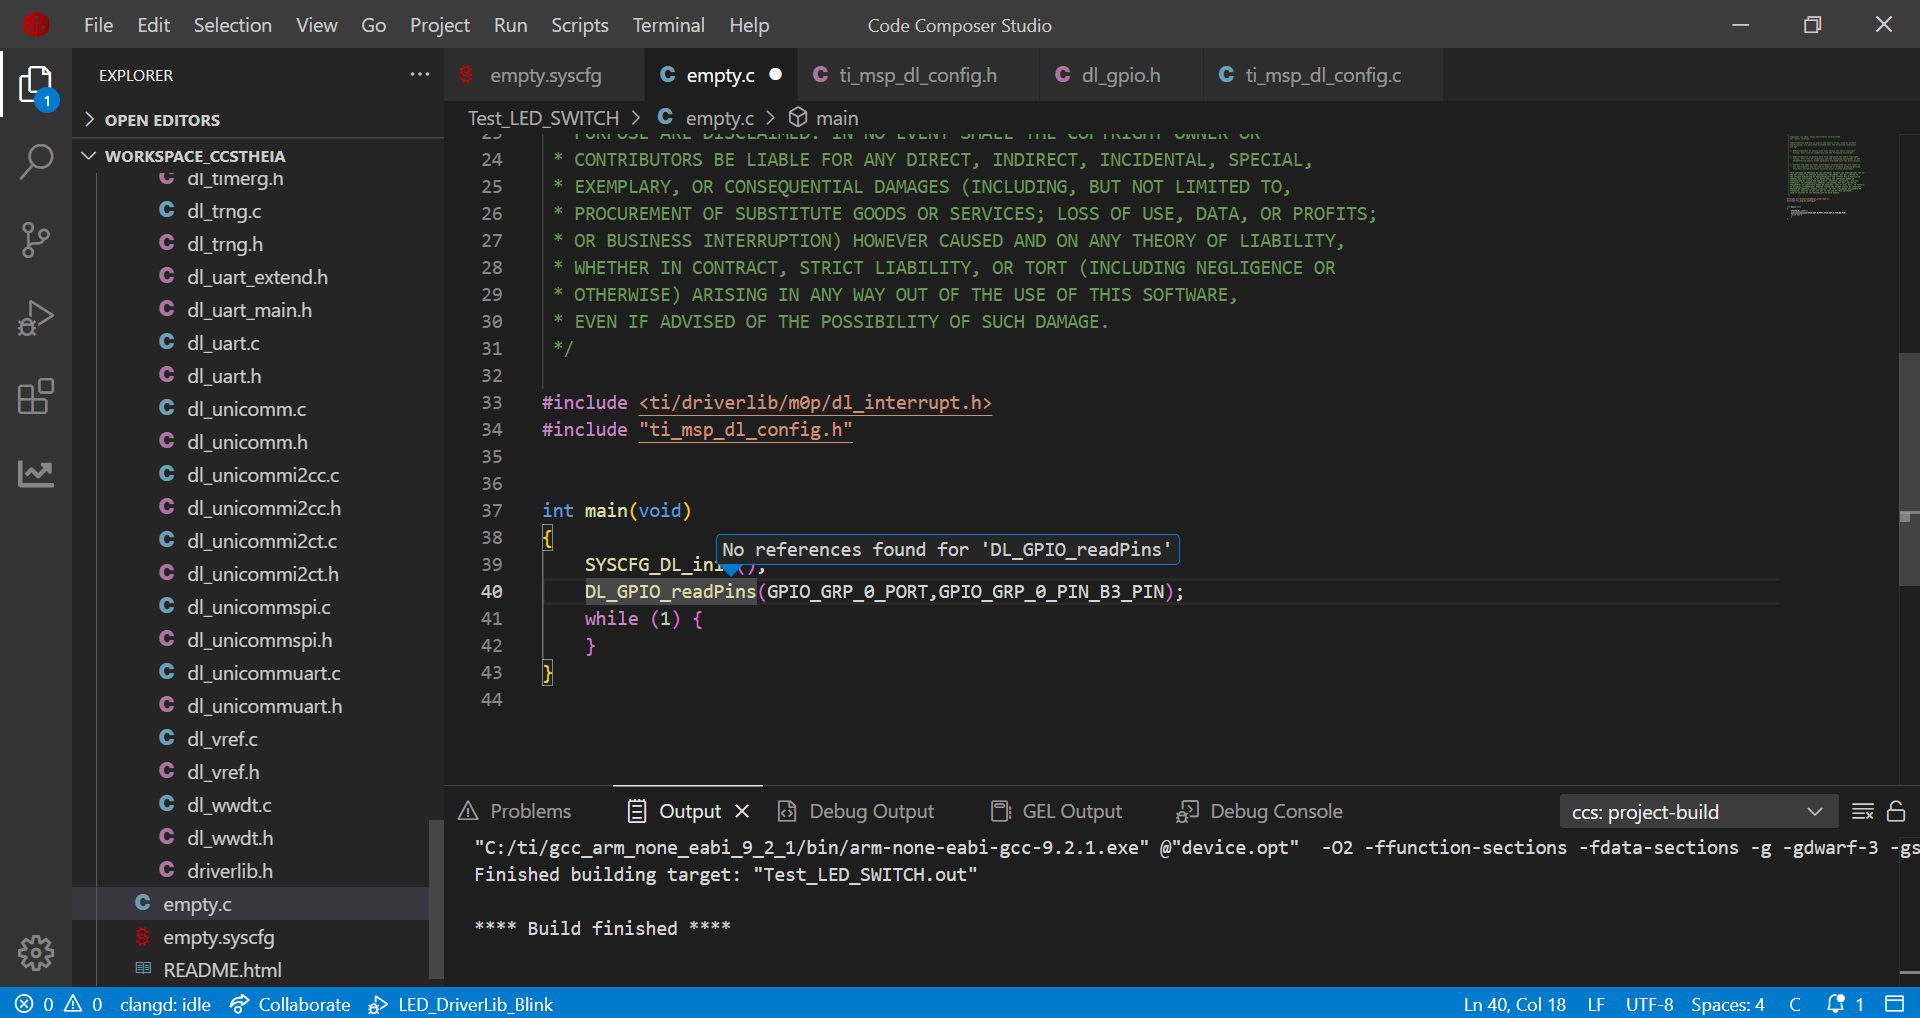Open dl_uart.c in explorer

[223, 343]
